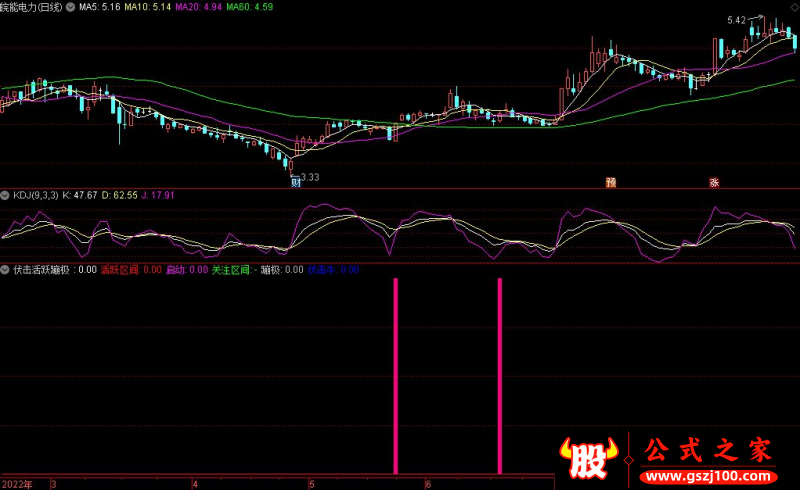The height and width of the screenshot is (490, 800).
Task: Click the D: 62.55 value
Action: pos(119,195)
